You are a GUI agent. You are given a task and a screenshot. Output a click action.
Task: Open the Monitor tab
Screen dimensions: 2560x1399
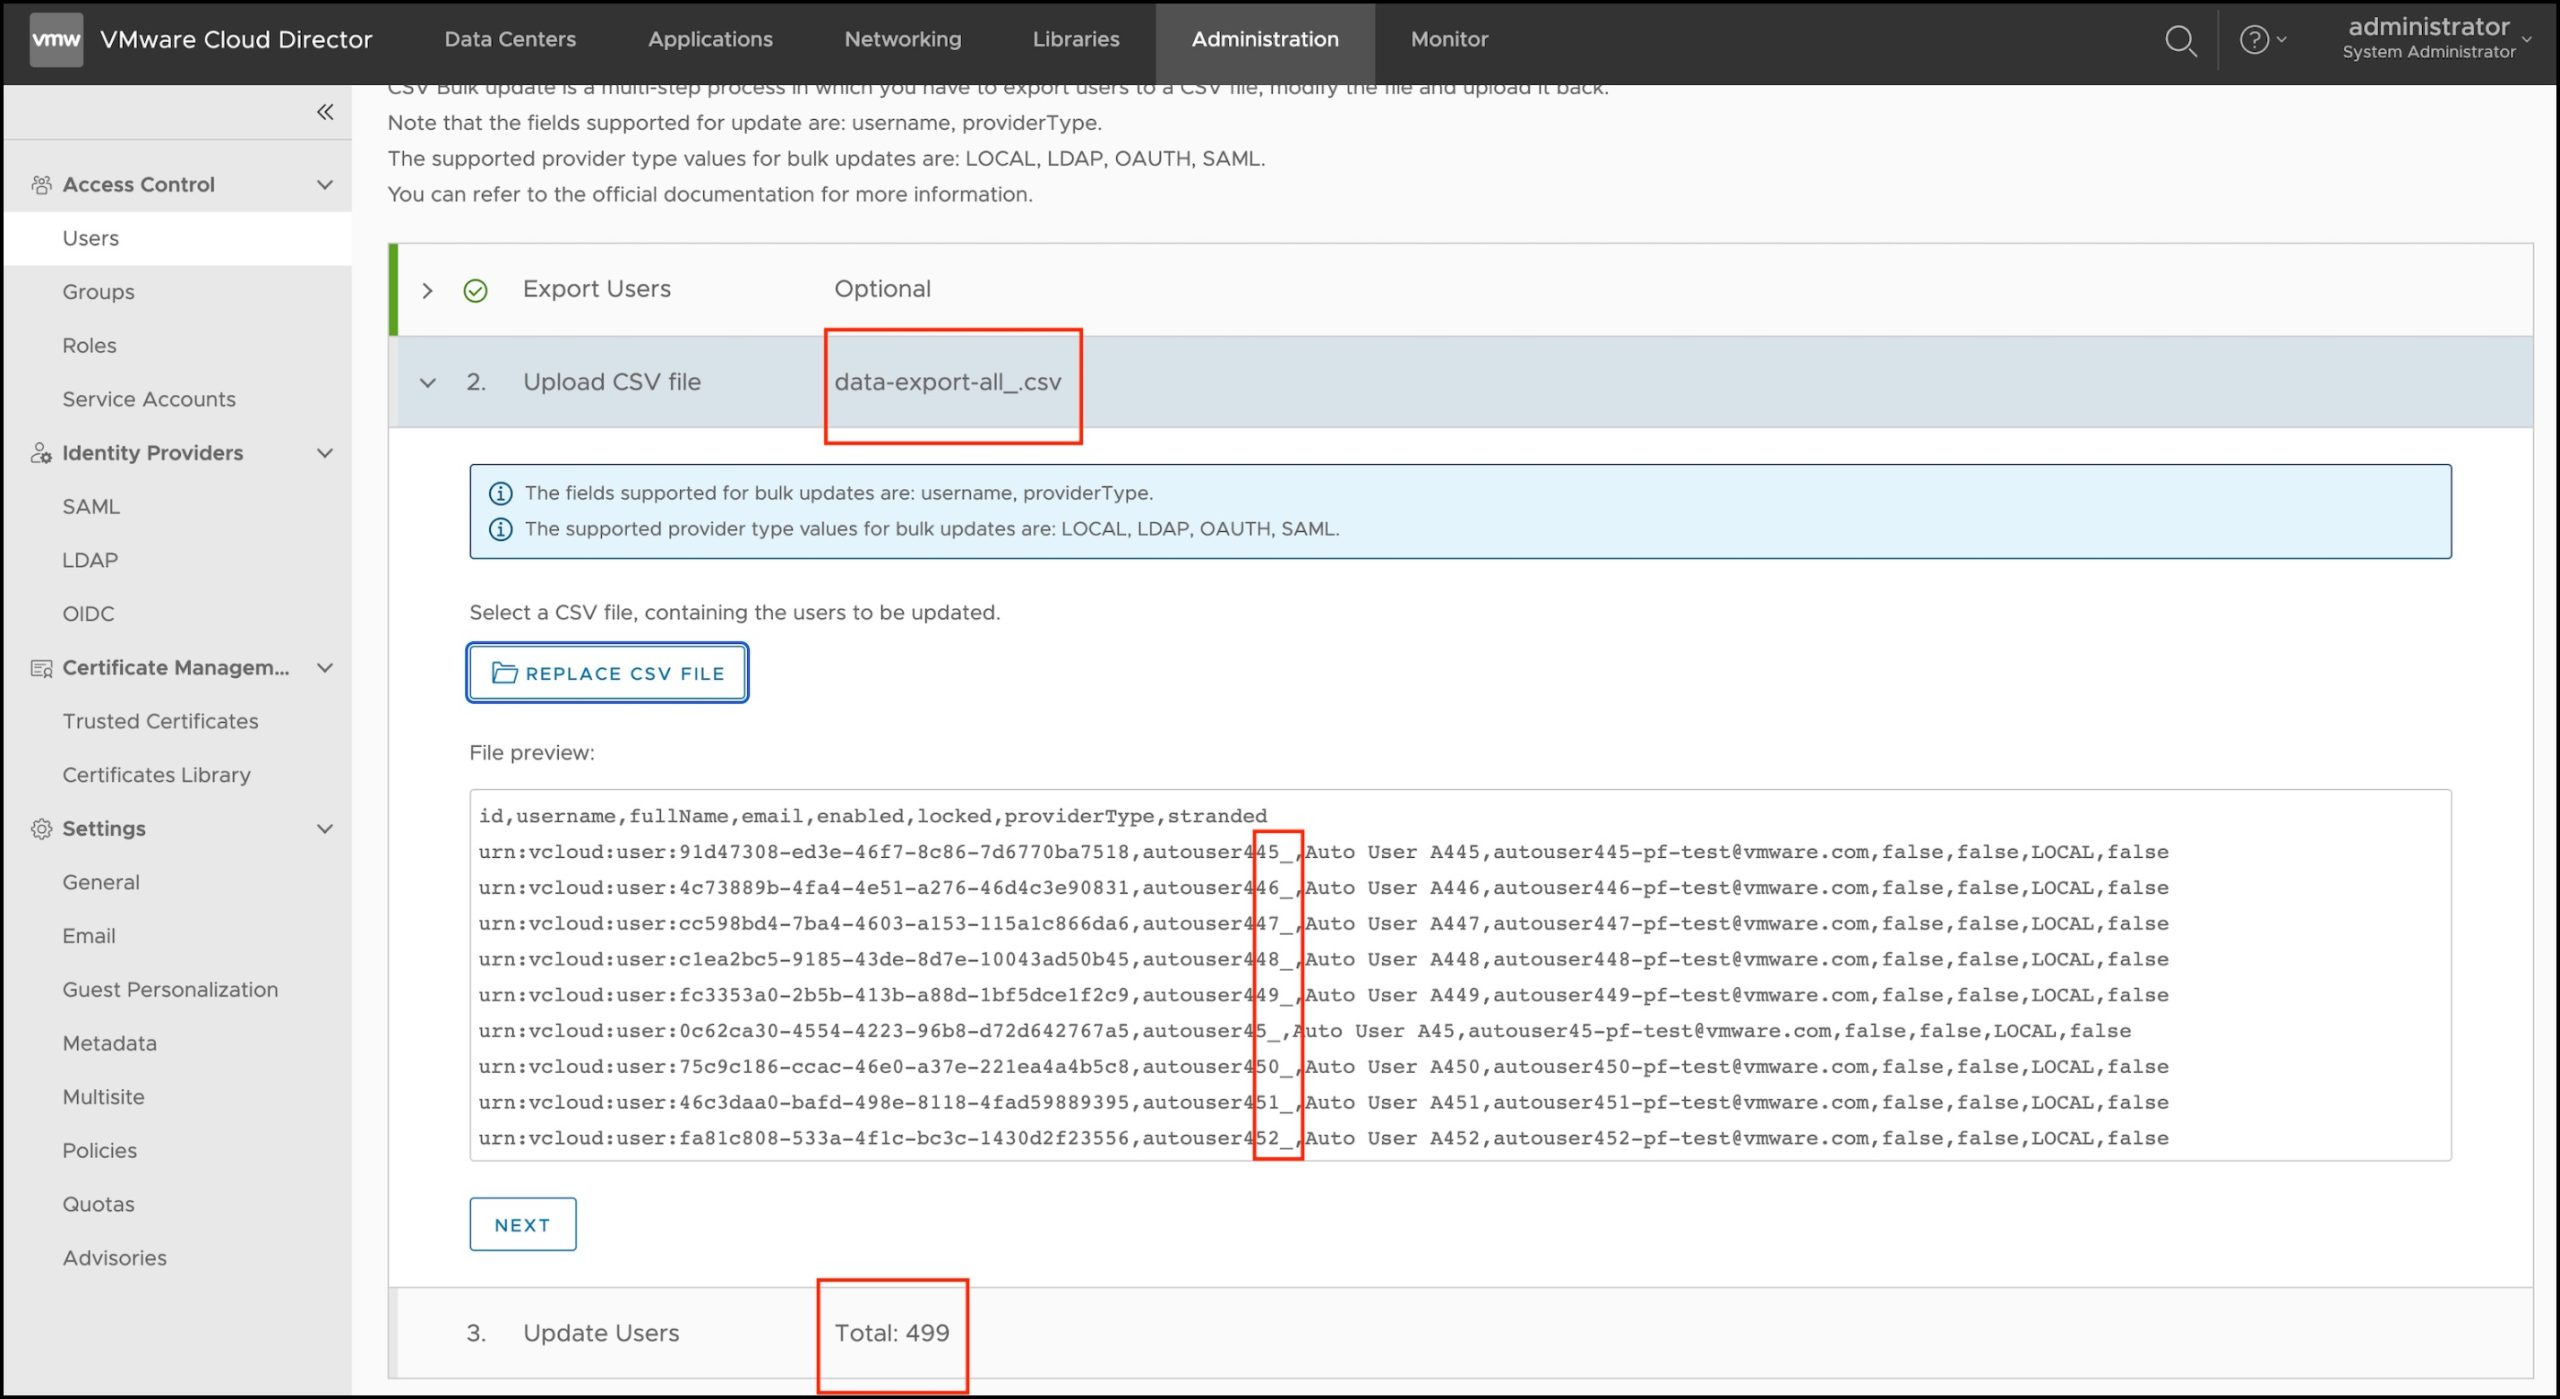click(1448, 40)
